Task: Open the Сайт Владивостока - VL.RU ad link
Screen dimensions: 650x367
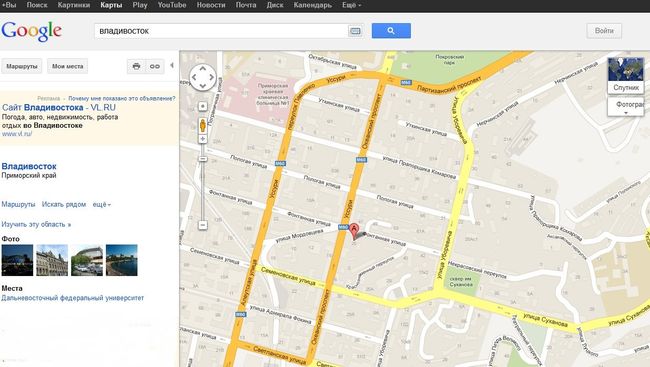Action: tap(59, 108)
